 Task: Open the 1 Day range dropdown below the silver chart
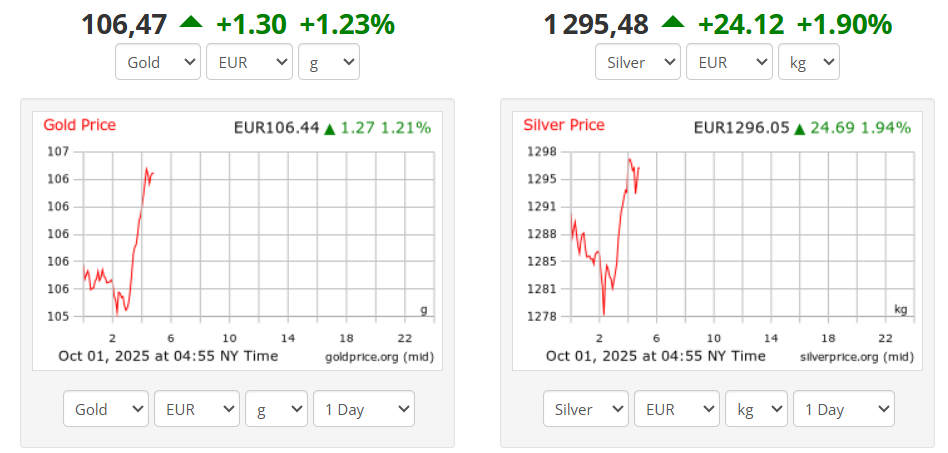pos(843,409)
